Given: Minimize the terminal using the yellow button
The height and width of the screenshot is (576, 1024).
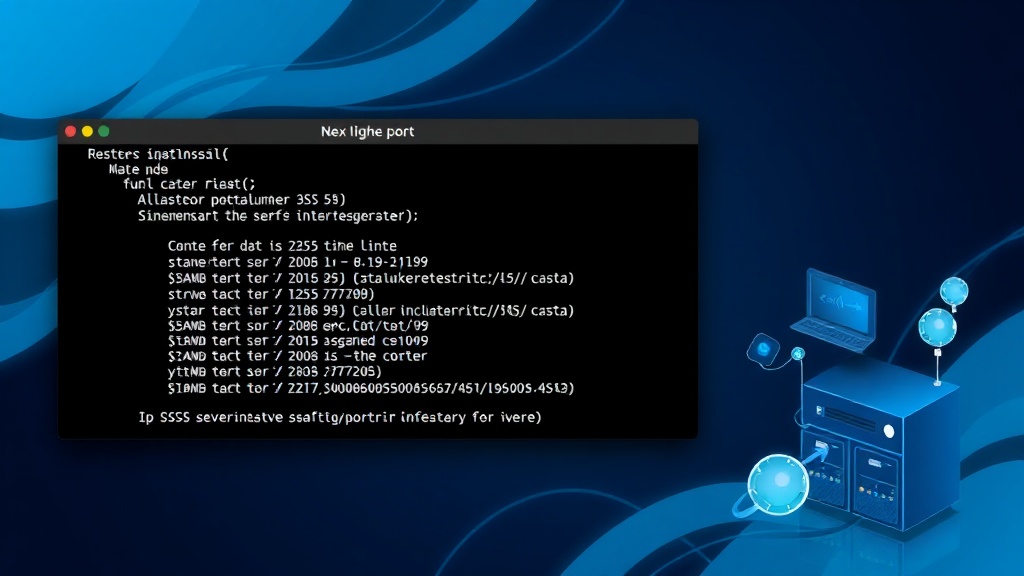Looking at the screenshot, I should [87, 131].
